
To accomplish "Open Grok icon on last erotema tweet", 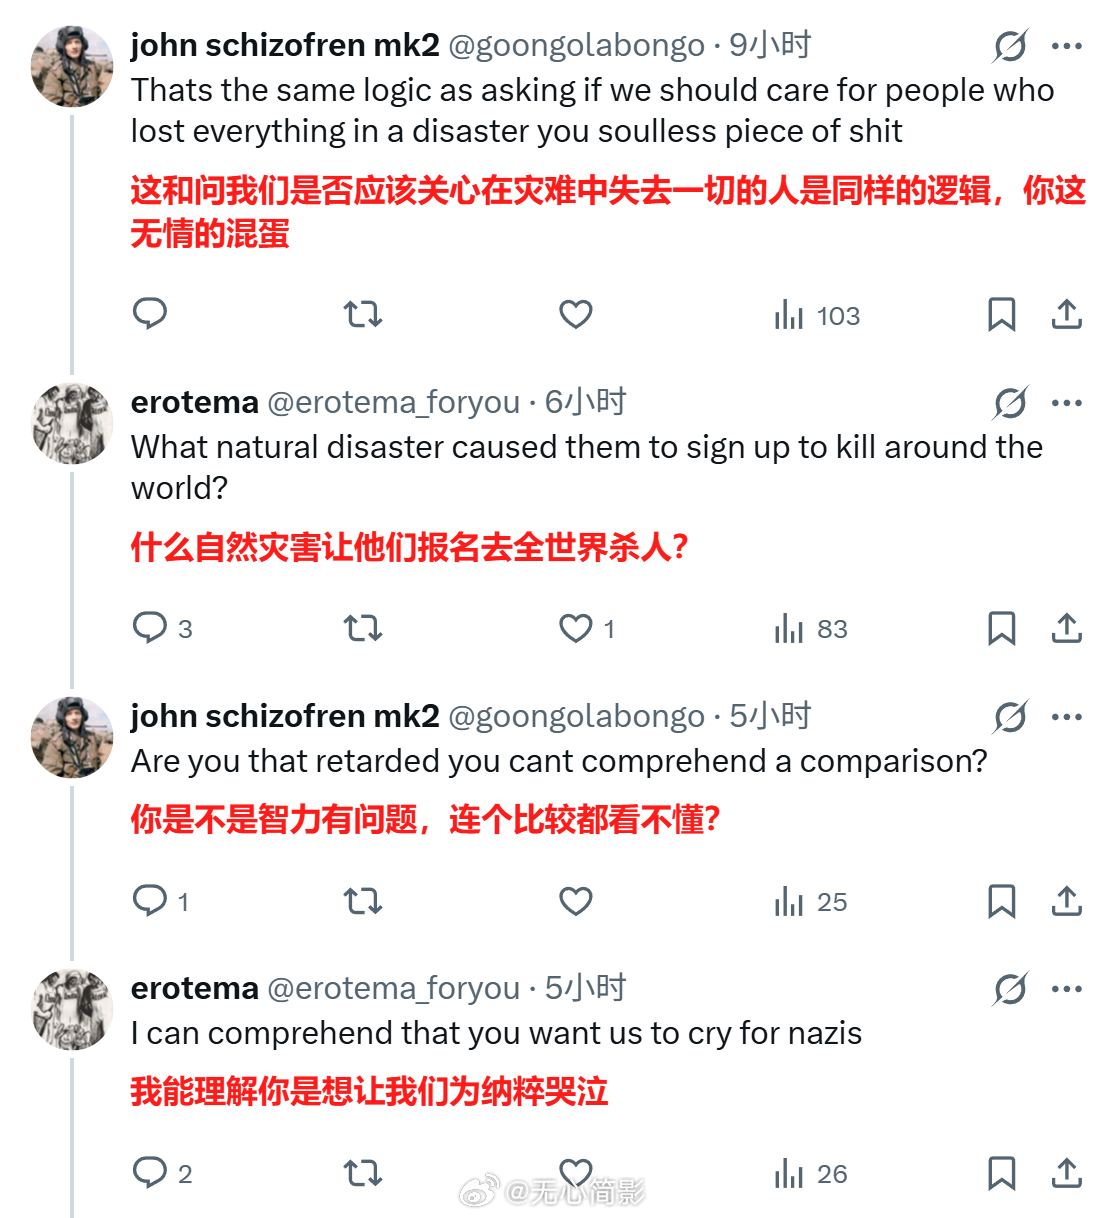I will tap(1010, 989).
